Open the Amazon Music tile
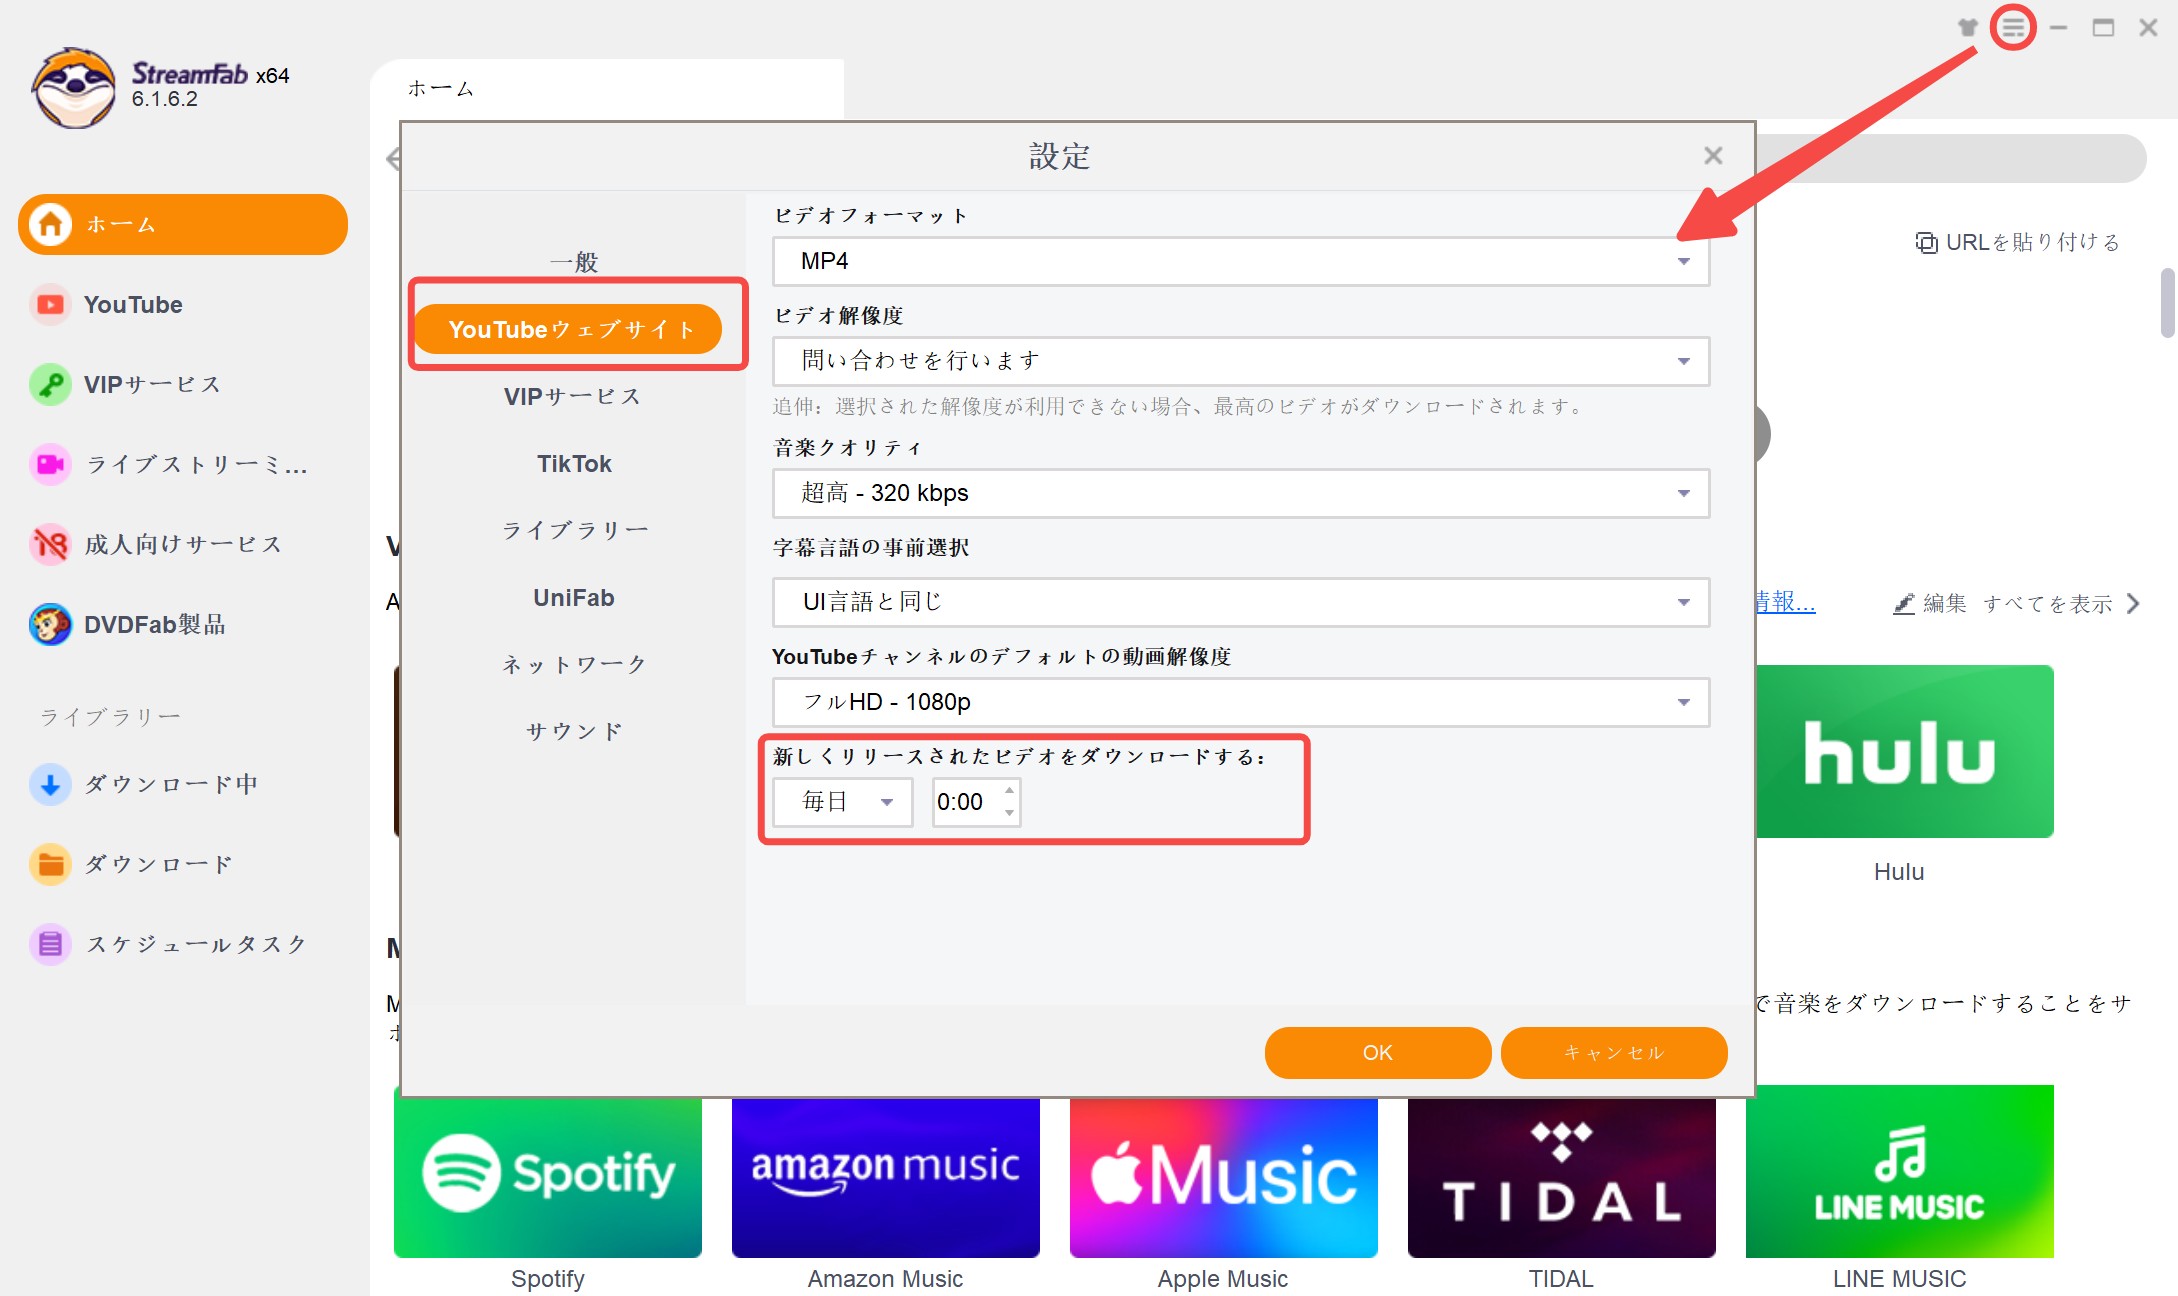 point(886,1177)
